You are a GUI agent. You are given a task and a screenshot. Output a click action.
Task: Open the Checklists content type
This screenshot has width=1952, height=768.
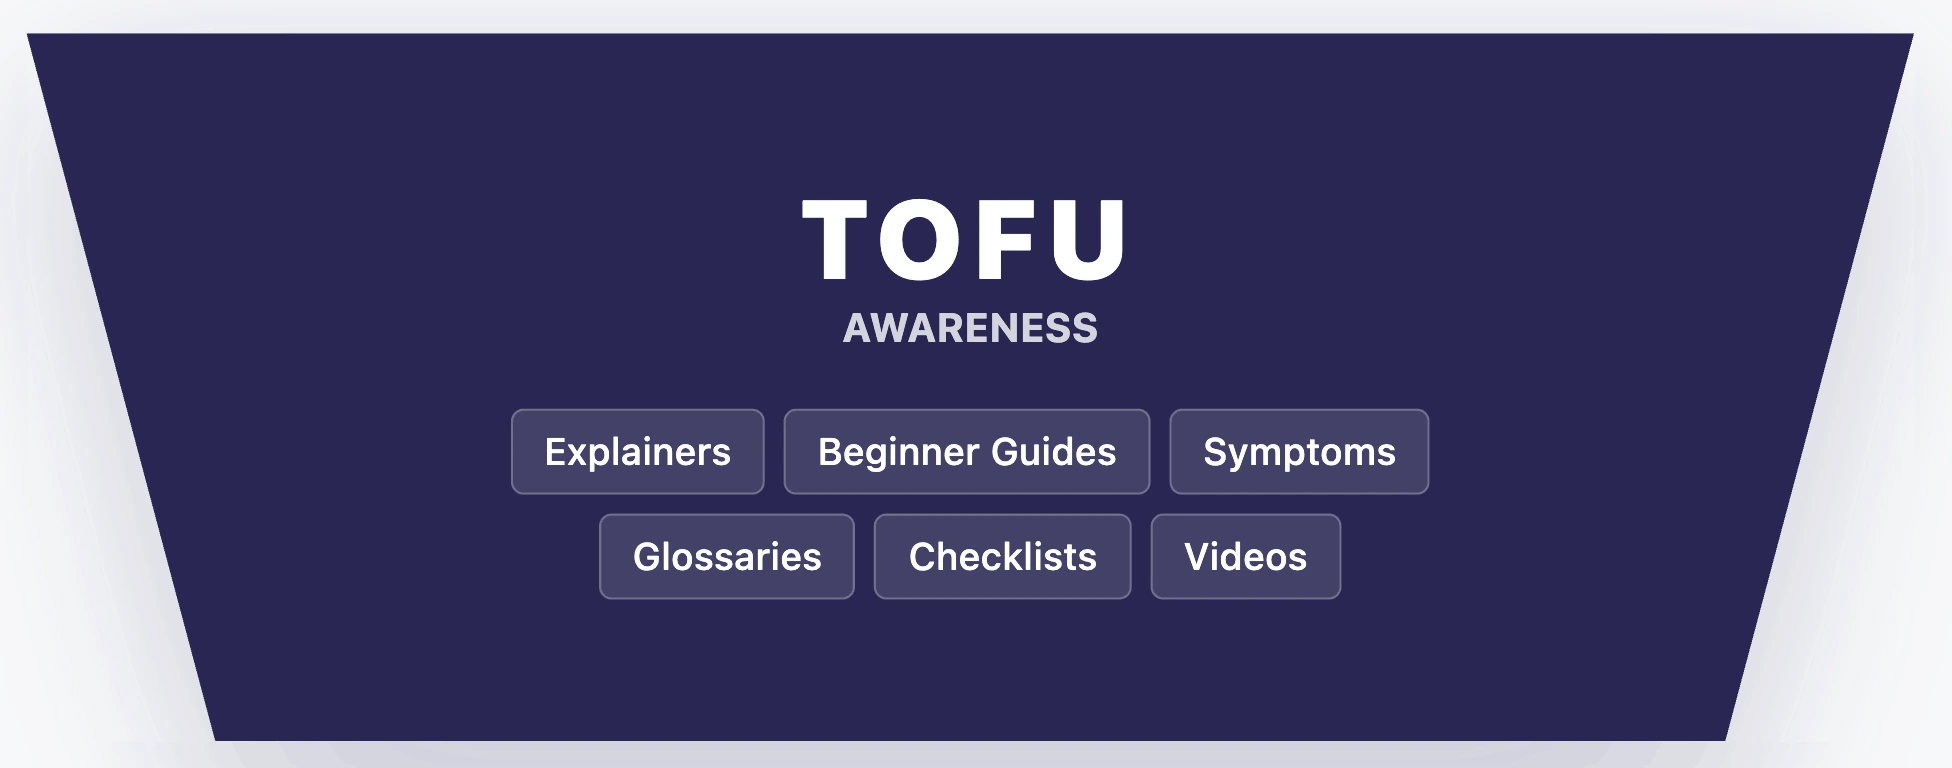[x=1002, y=557]
